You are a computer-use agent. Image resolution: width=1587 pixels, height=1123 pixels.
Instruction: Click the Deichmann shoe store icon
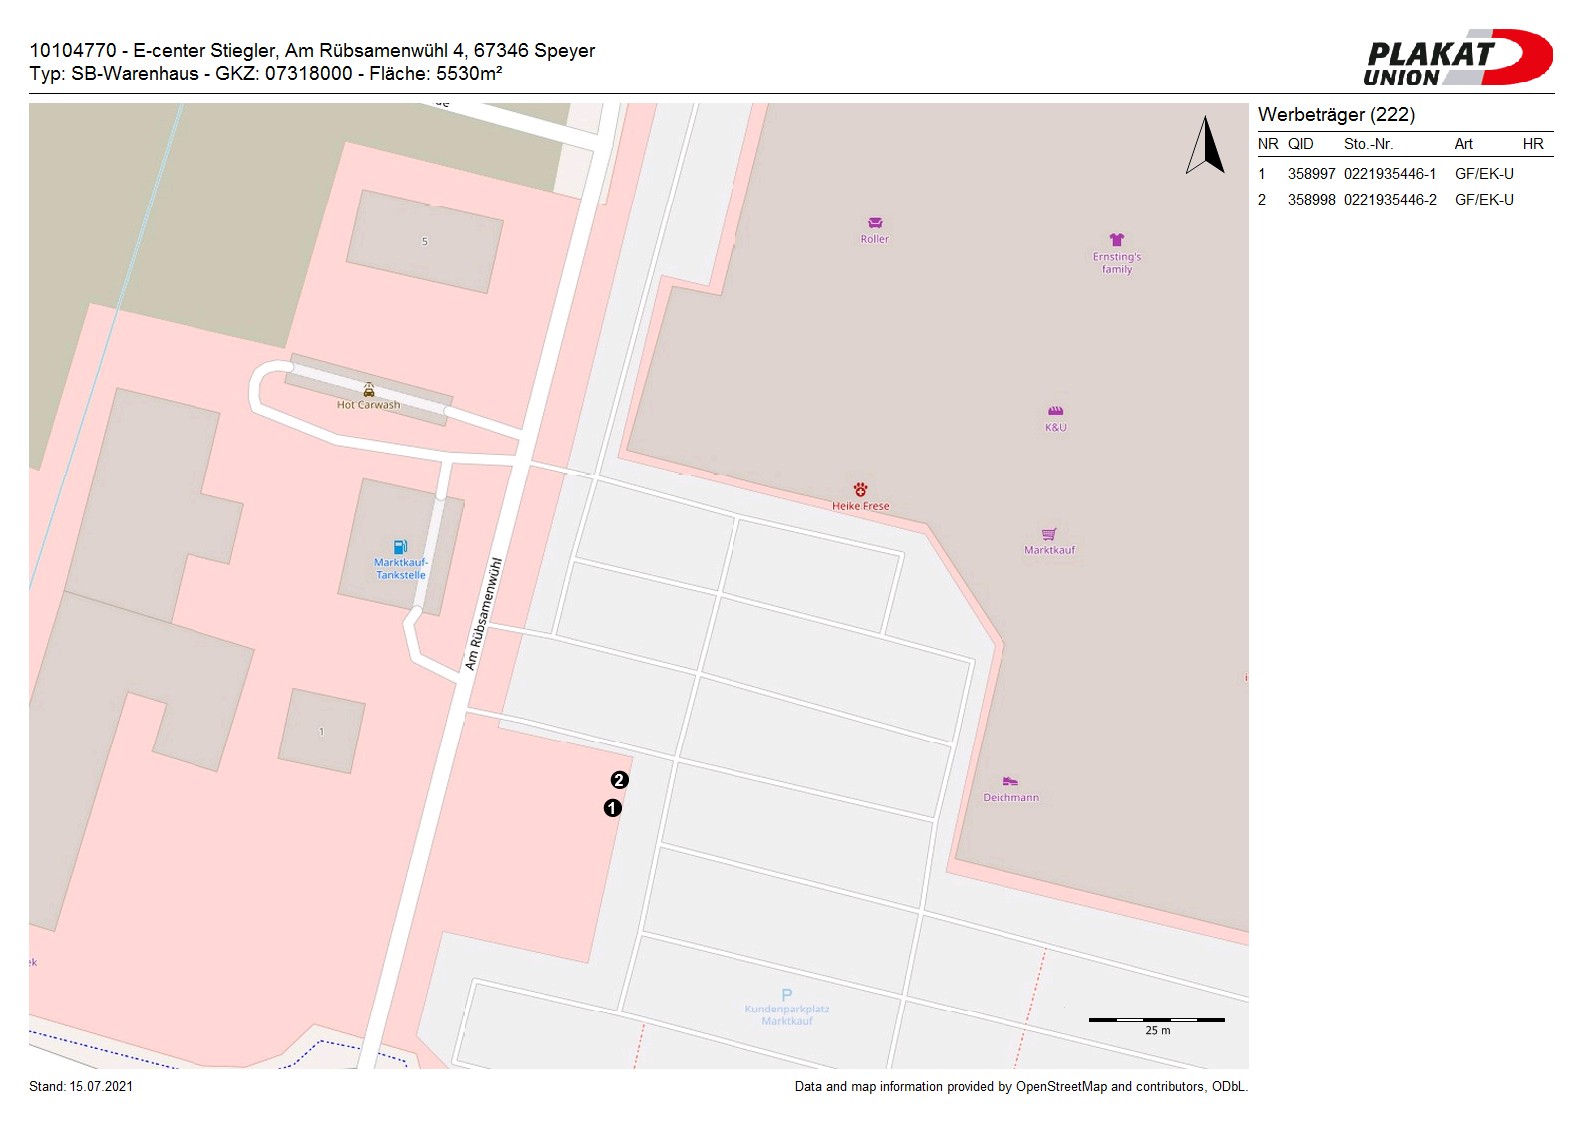(x=1010, y=781)
